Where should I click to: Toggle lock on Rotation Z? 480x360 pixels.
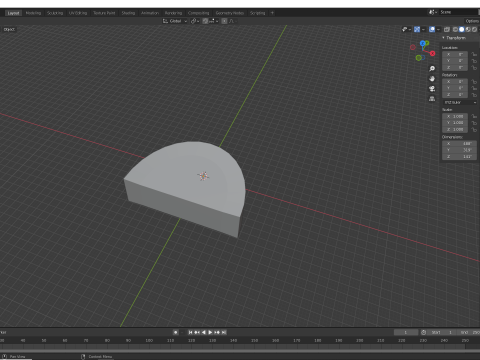point(474,95)
